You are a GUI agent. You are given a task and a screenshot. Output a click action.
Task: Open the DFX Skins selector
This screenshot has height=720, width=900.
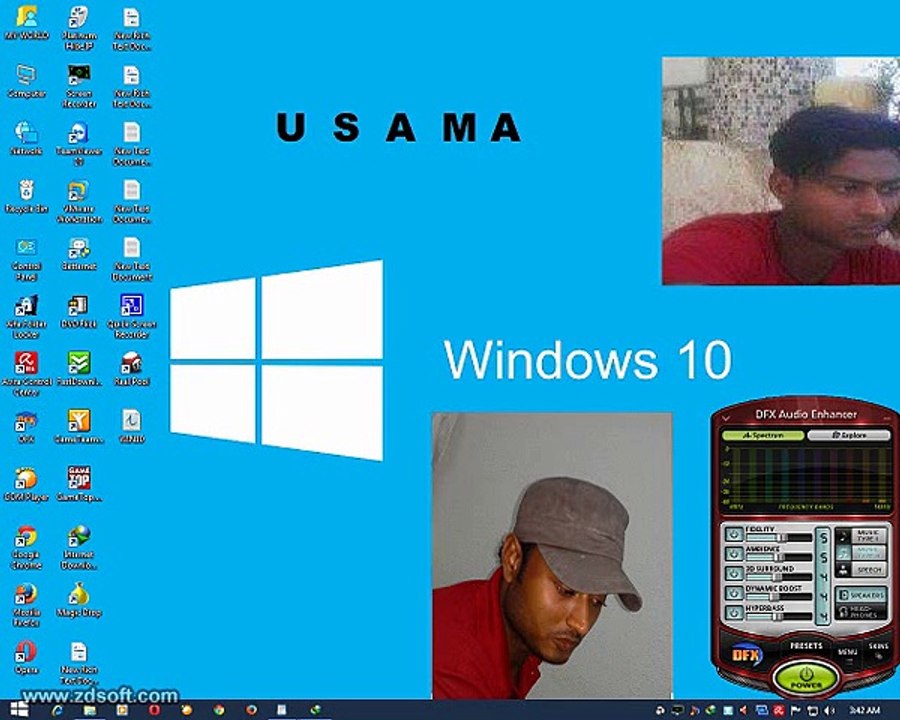(x=878, y=651)
